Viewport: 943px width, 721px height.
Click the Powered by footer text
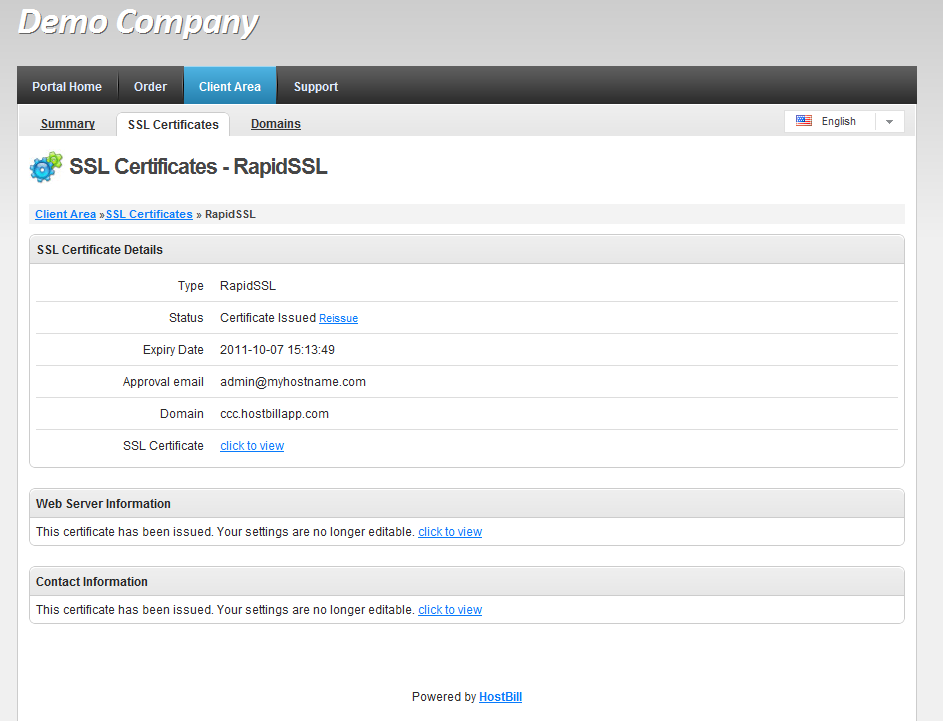click(444, 697)
